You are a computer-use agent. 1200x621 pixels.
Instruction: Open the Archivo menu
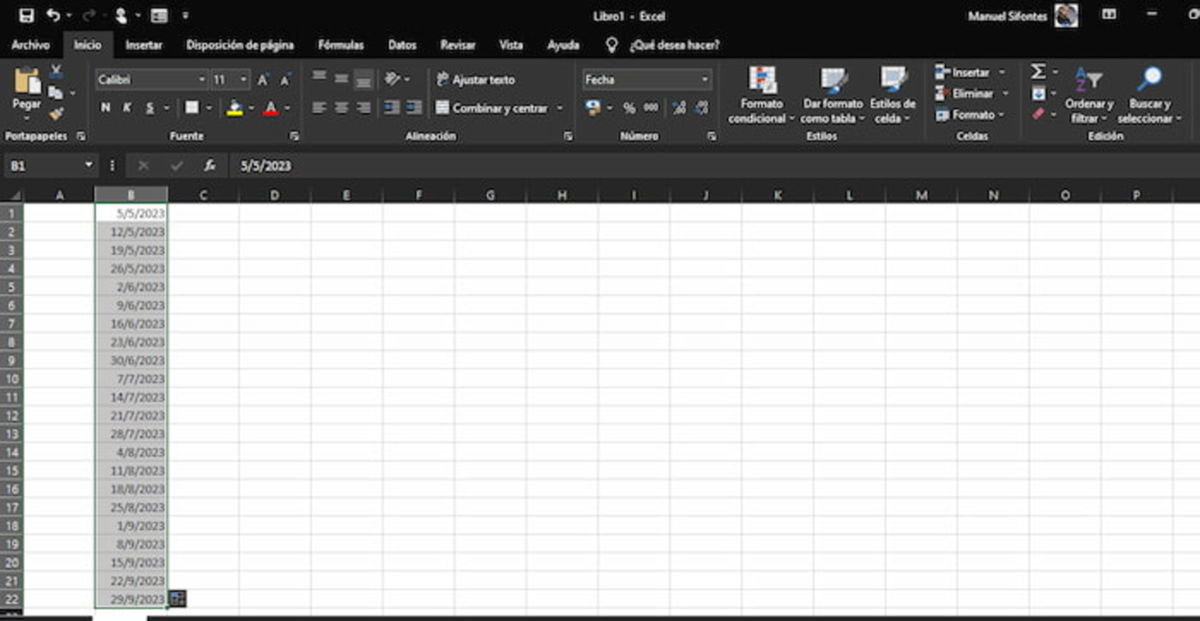pyautogui.click(x=30, y=45)
